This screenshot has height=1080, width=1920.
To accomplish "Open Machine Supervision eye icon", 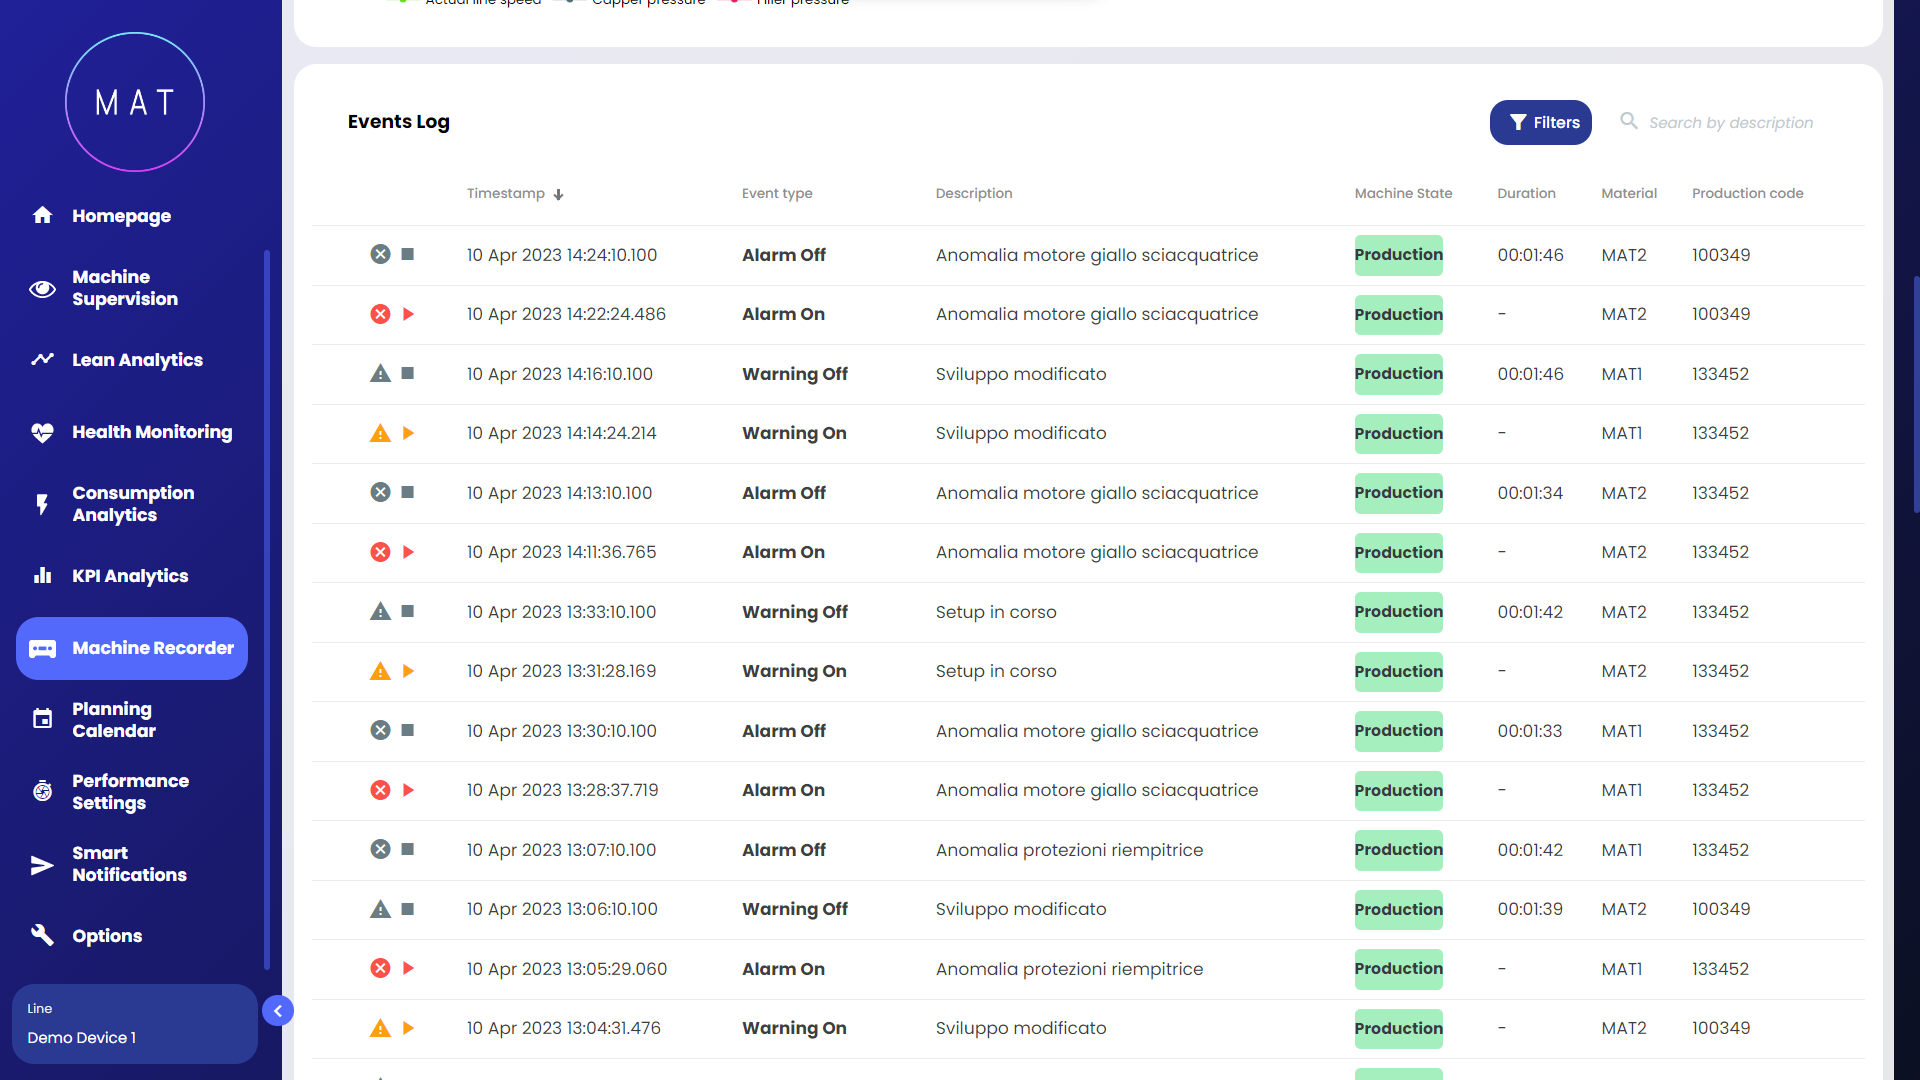I will (x=42, y=289).
